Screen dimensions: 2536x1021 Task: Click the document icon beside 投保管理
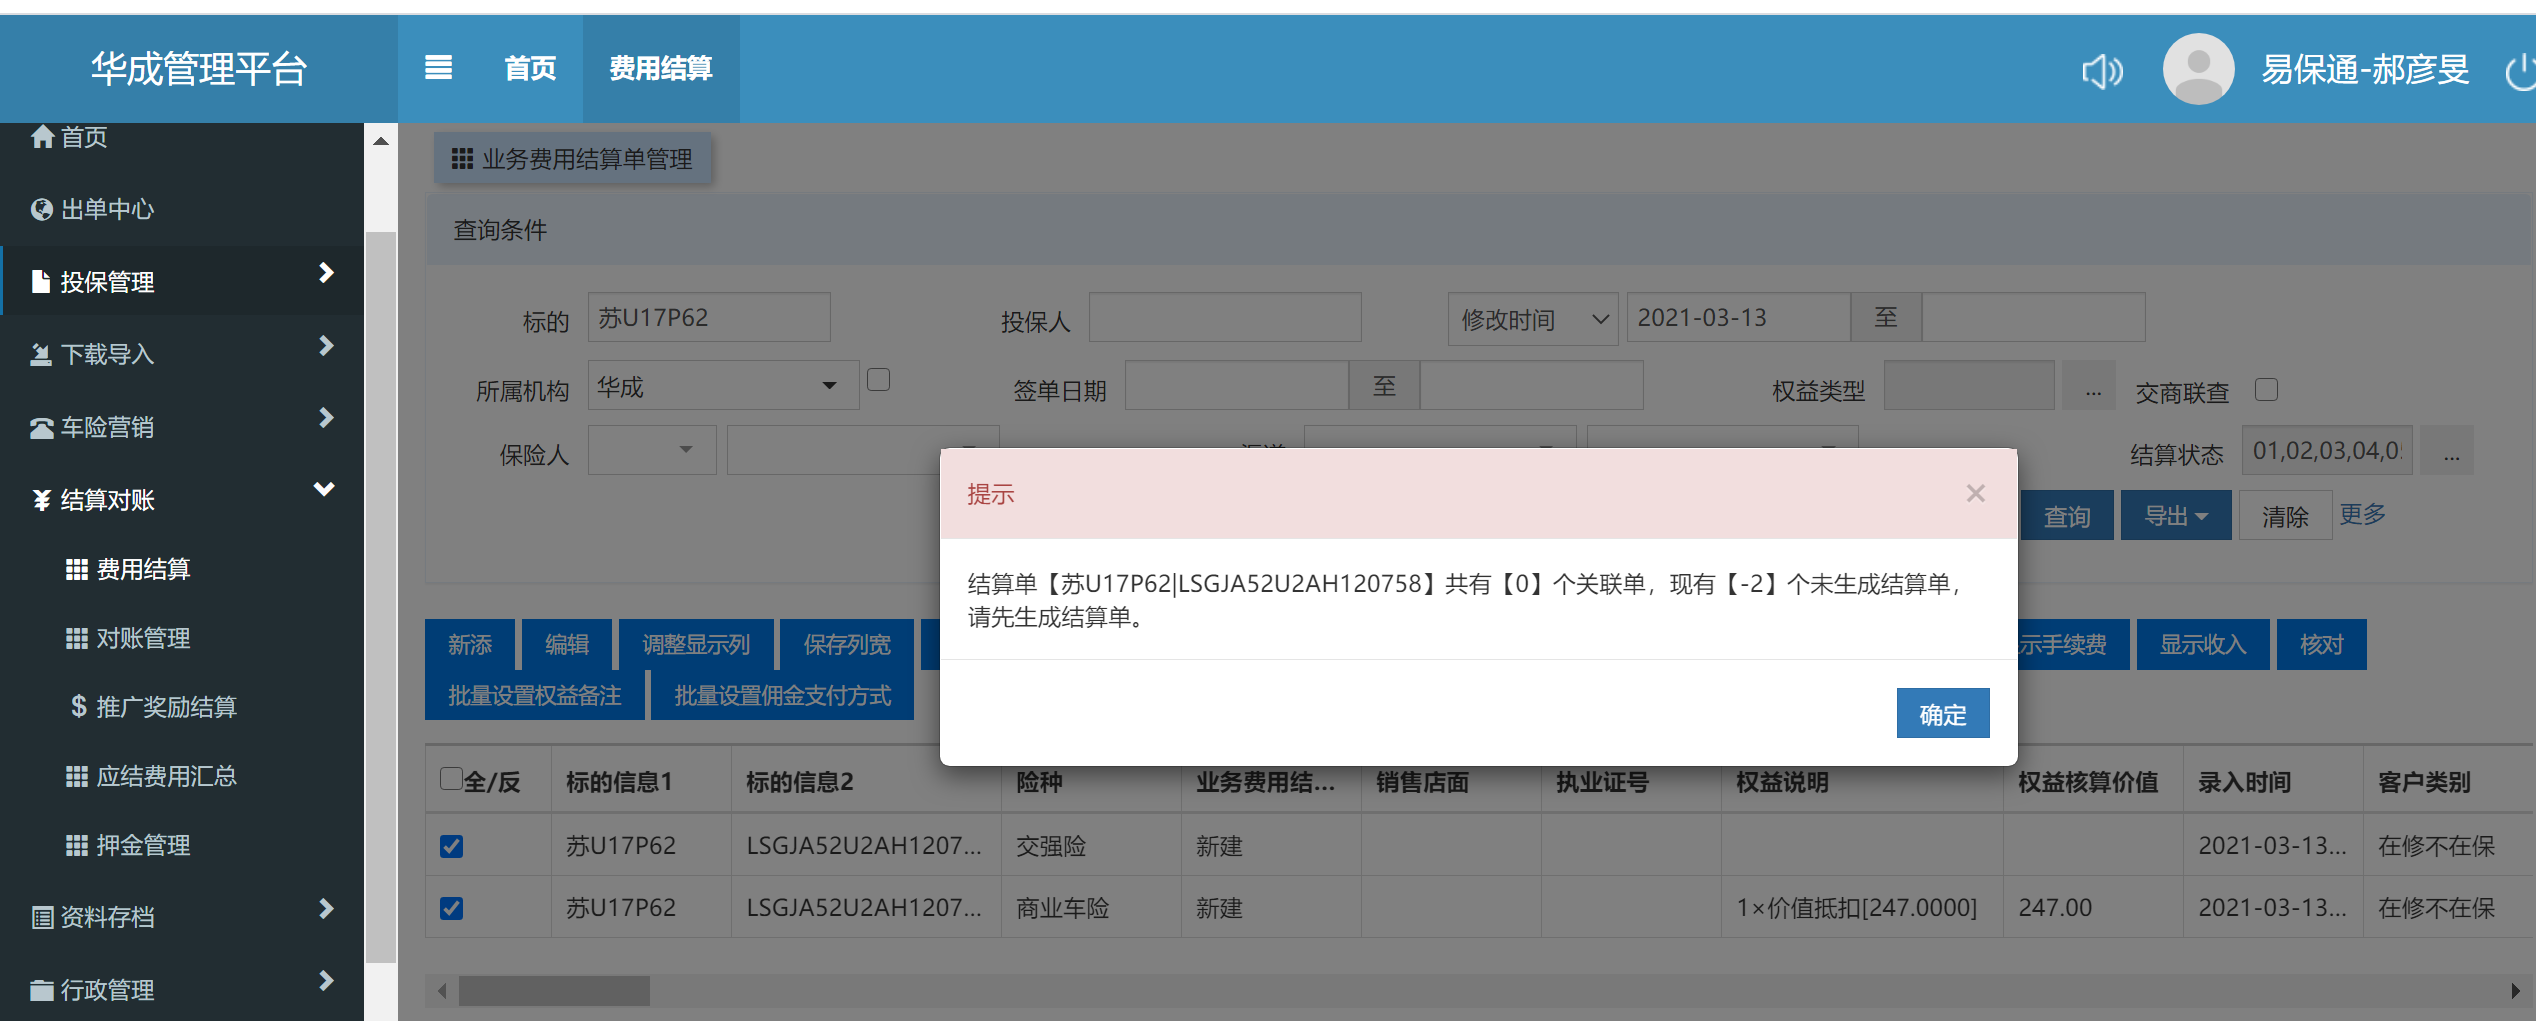click(x=41, y=282)
